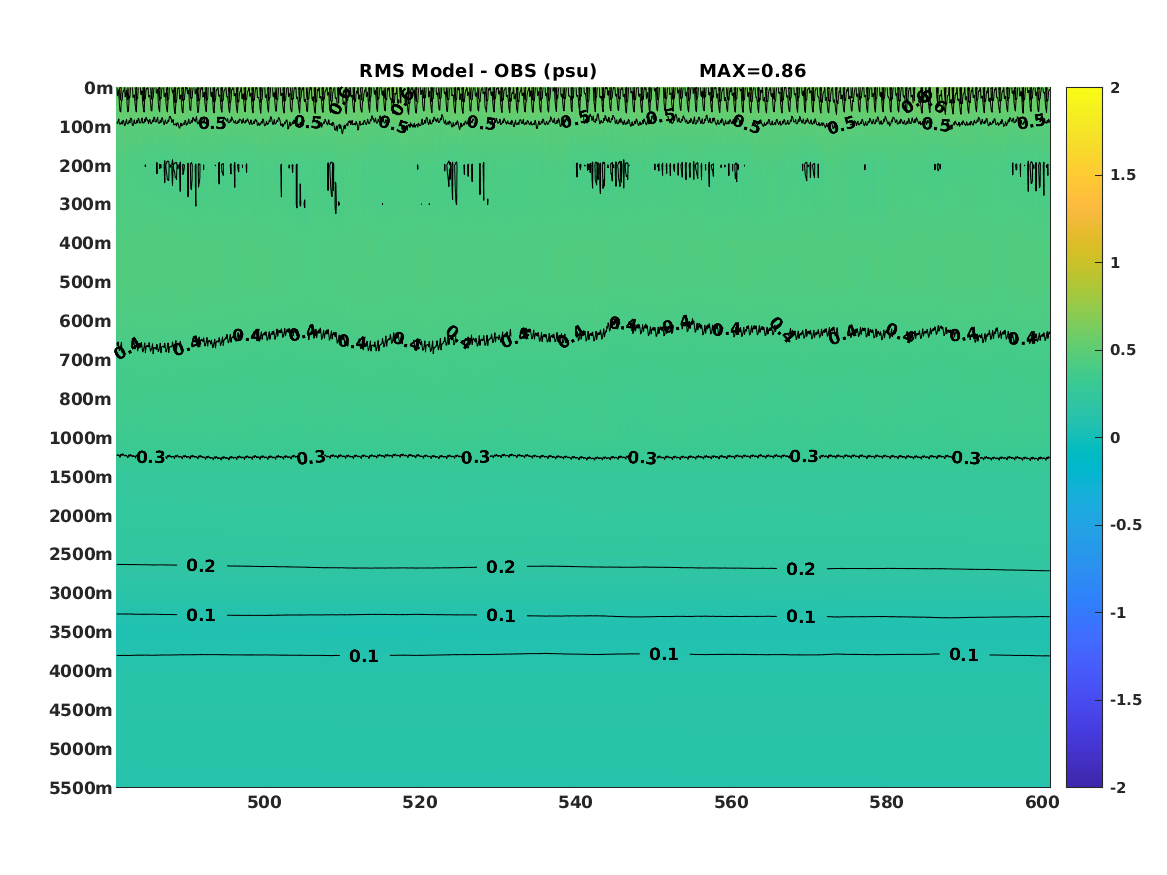Click the '1500m' depth axis label

point(81,477)
